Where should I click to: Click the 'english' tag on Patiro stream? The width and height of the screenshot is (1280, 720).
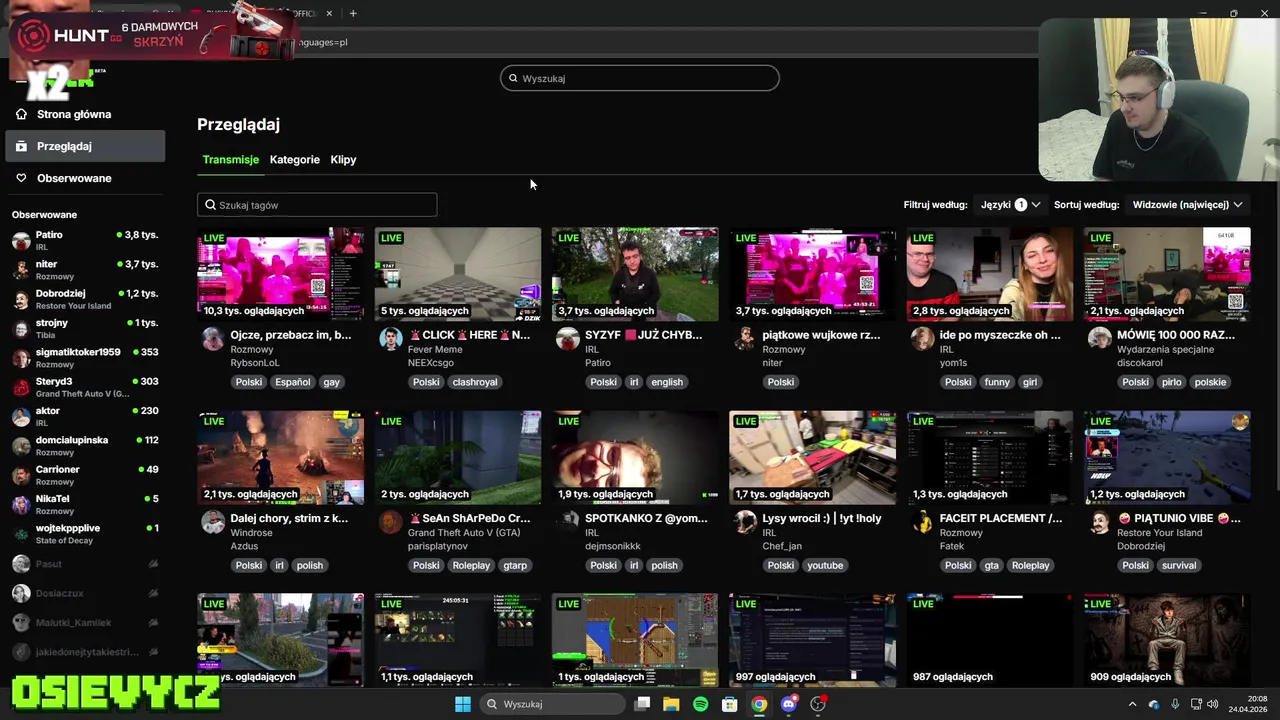coord(667,382)
